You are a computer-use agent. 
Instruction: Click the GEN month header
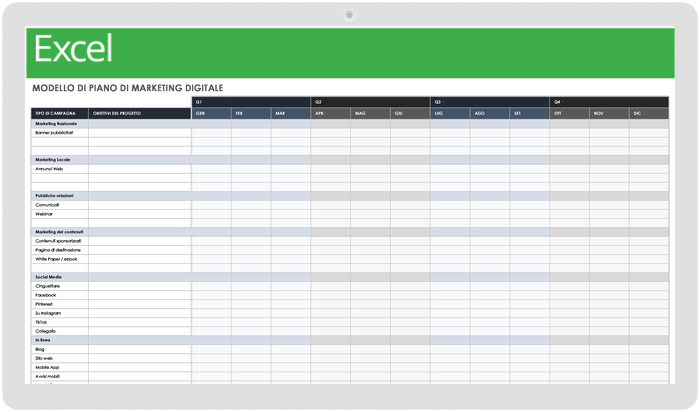212,113
